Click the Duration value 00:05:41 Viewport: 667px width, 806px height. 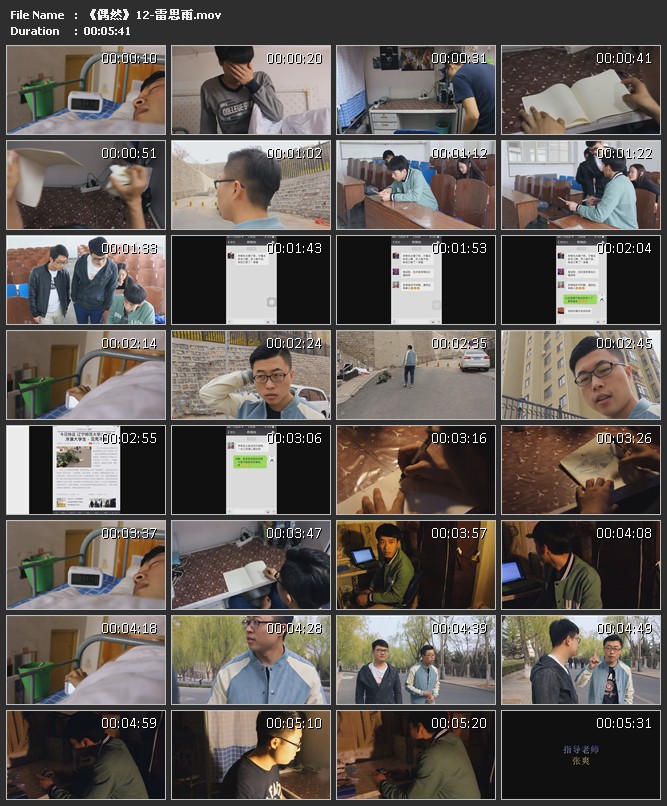click(x=108, y=31)
